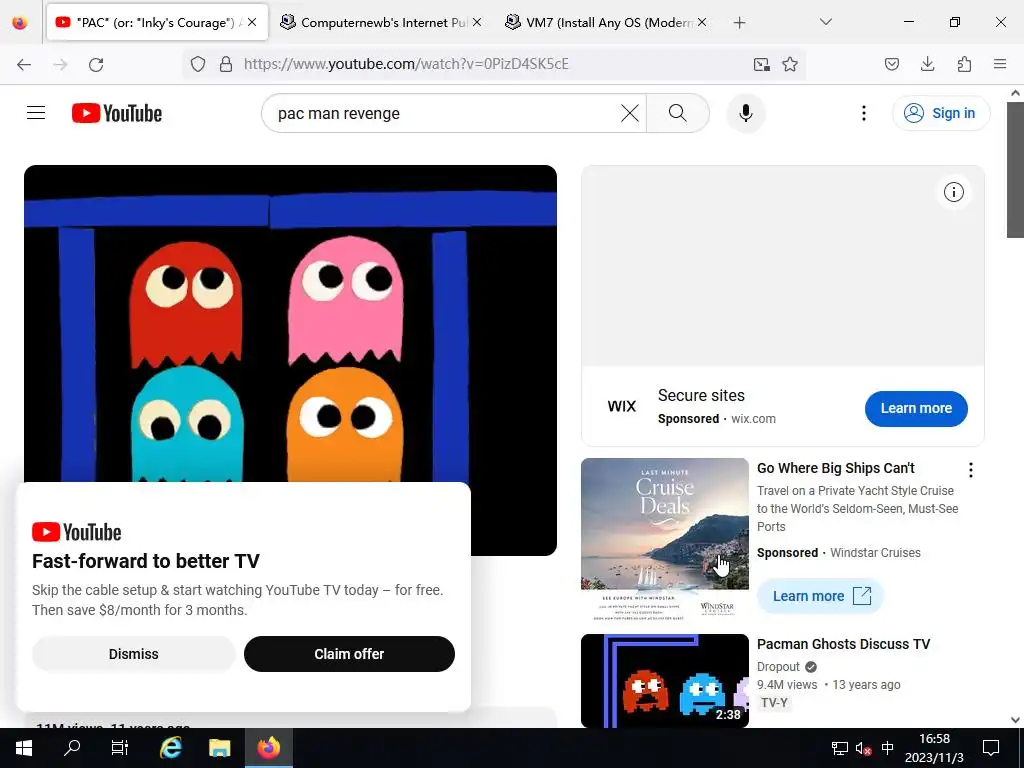Run search with magnifier button
This screenshot has width=1024, height=768.
678,113
